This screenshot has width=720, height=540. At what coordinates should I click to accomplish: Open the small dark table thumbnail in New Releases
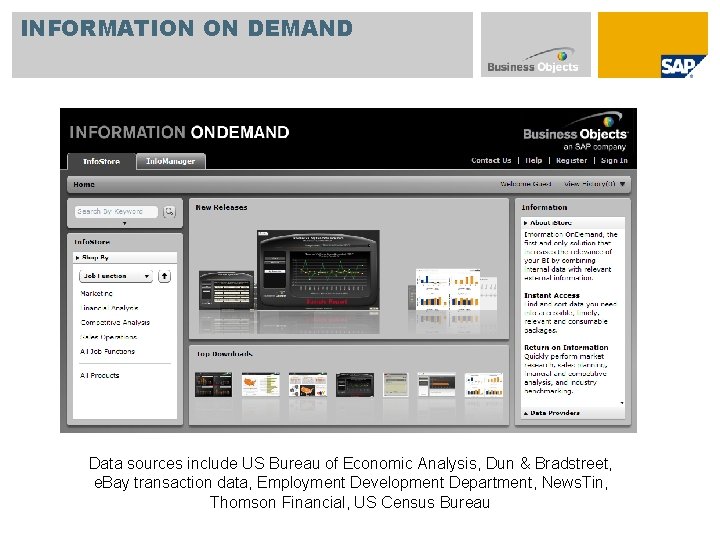226,290
